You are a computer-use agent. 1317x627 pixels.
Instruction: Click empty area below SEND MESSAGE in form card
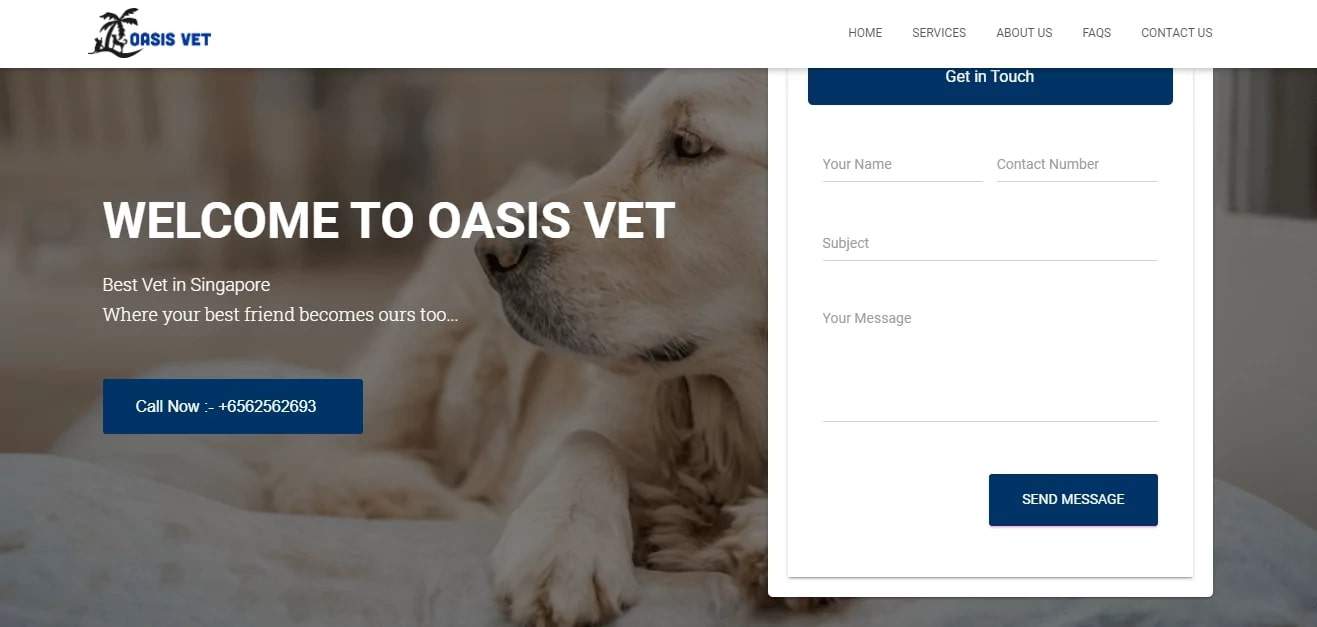990,552
